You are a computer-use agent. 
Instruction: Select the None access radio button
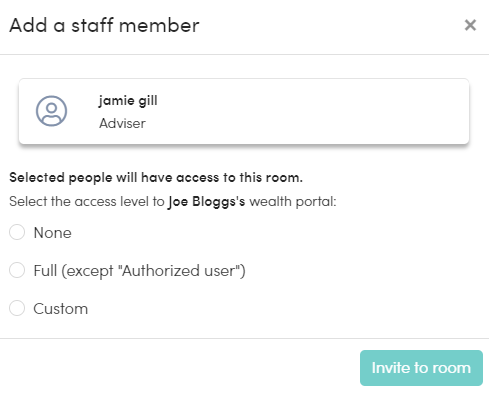coord(17,232)
